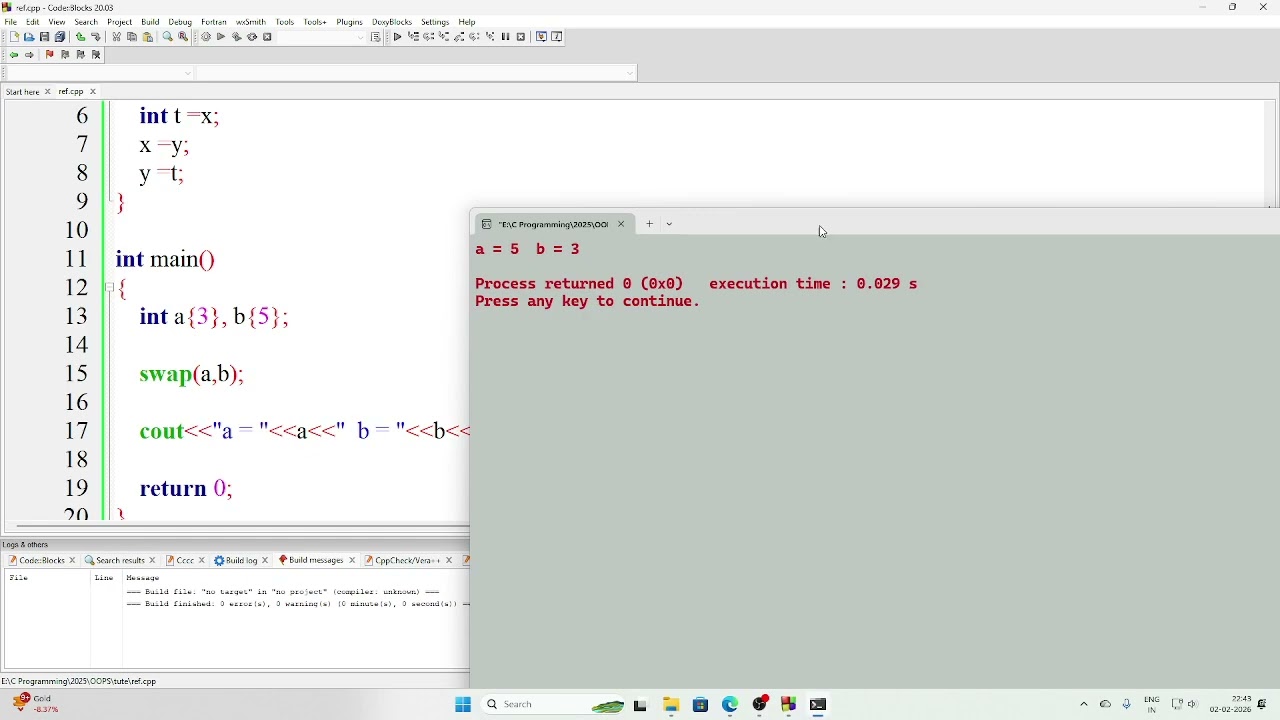Open the CppCheck/Vera++ log tab
Image resolution: width=1280 pixels, height=720 pixels.
(x=404, y=563)
